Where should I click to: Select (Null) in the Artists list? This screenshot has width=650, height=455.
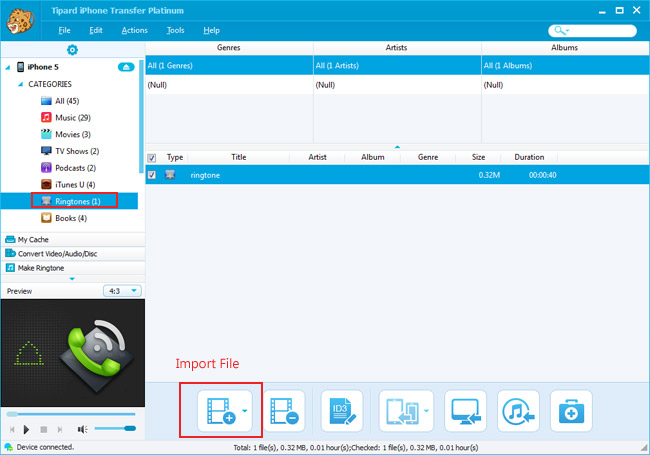[x=397, y=85]
